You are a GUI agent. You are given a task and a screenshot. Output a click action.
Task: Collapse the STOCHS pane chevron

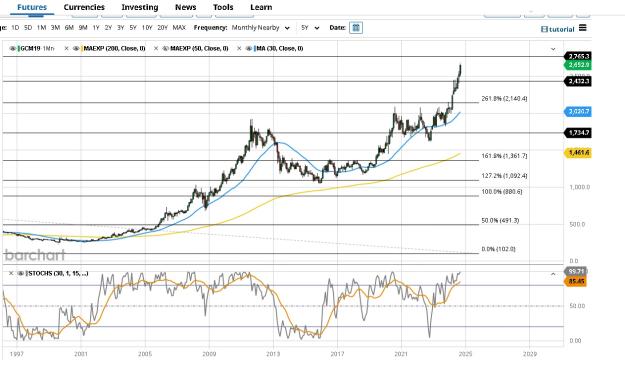(553, 274)
